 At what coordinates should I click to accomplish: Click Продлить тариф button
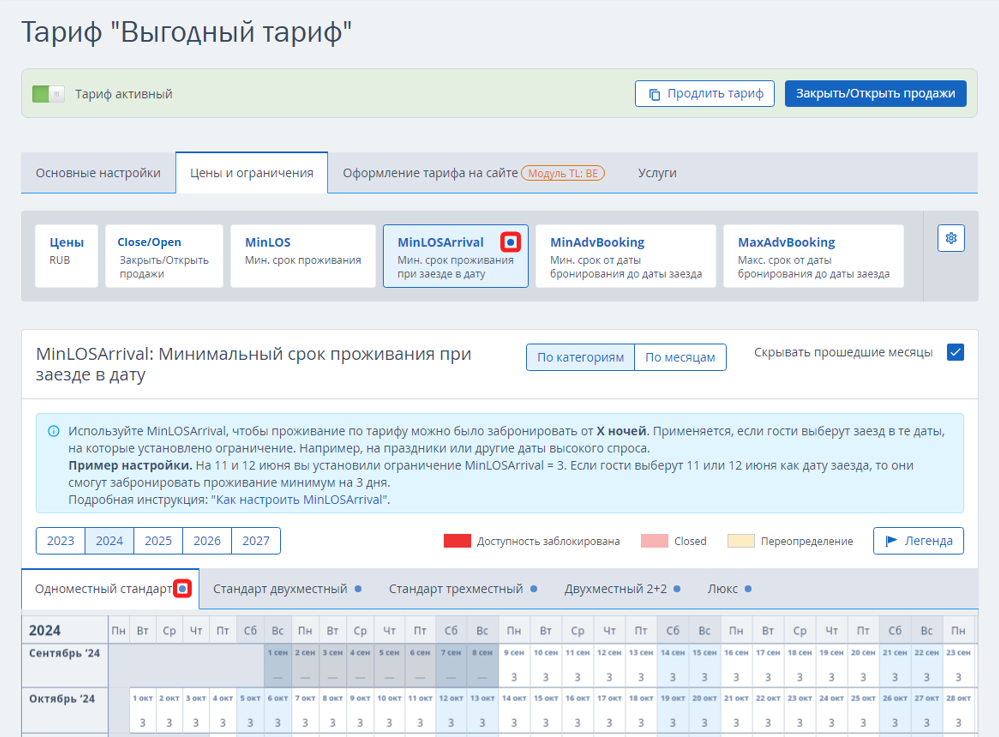(705, 94)
